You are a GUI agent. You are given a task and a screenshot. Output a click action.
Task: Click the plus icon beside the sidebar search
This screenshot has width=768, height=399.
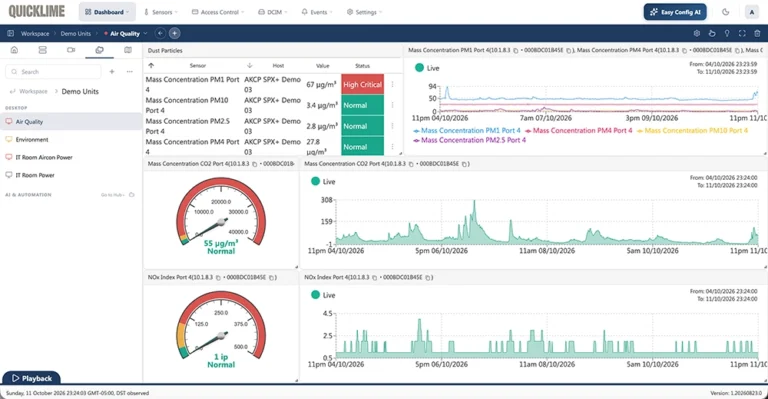(x=112, y=71)
